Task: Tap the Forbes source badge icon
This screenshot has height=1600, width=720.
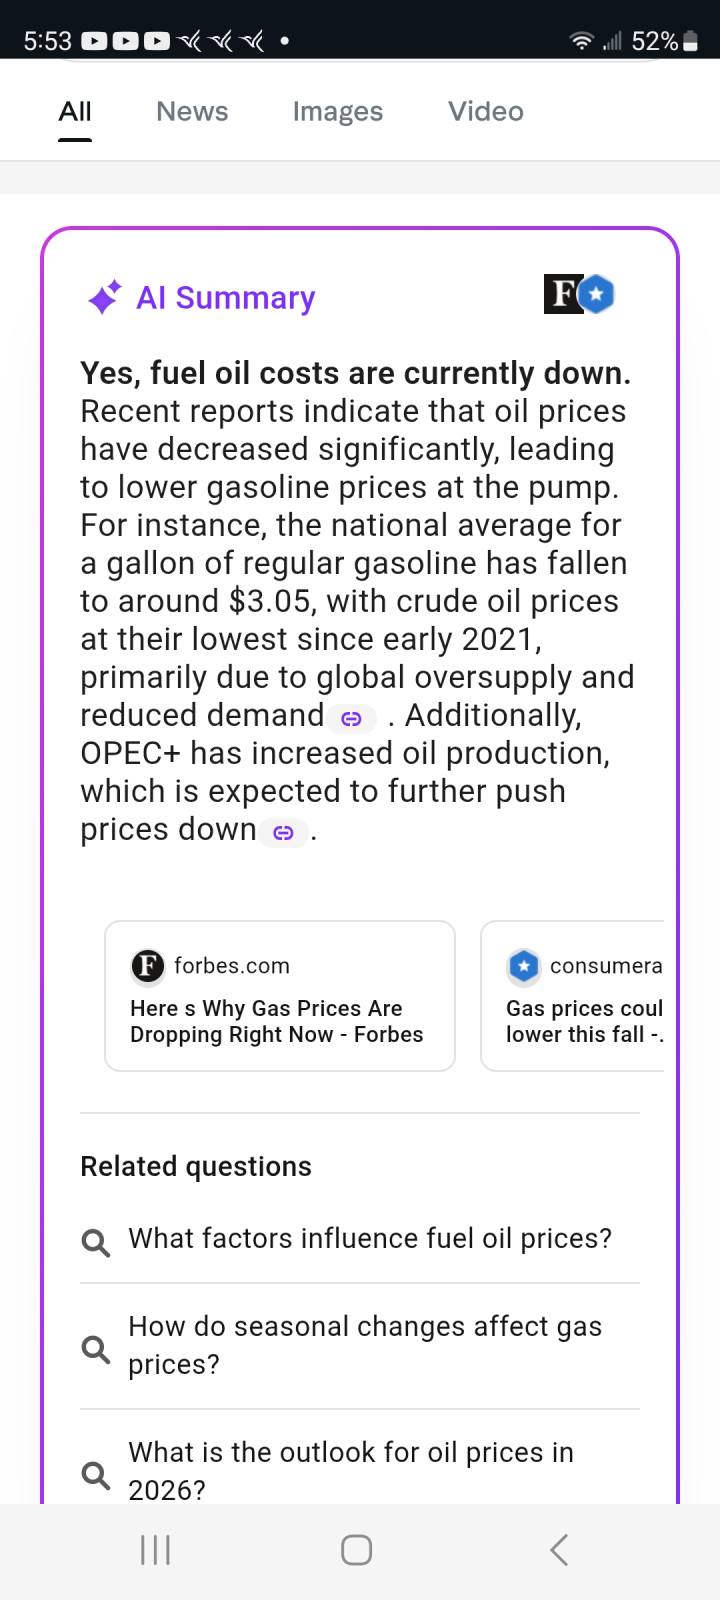Action: point(562,294)
